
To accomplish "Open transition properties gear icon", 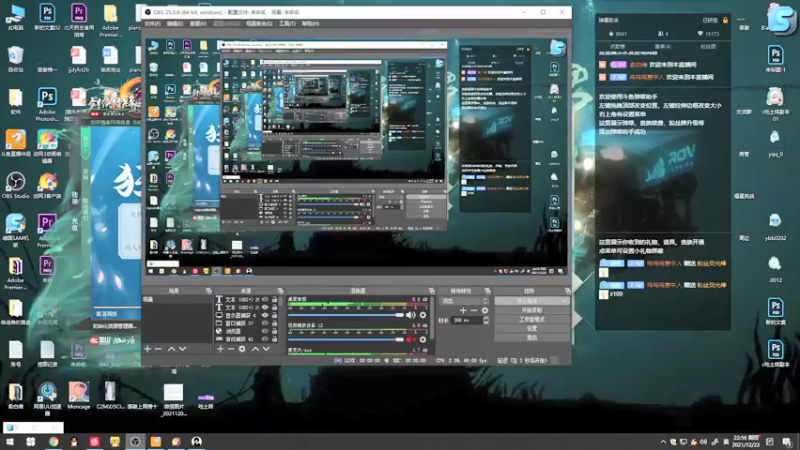I will [x=485, y=311].
